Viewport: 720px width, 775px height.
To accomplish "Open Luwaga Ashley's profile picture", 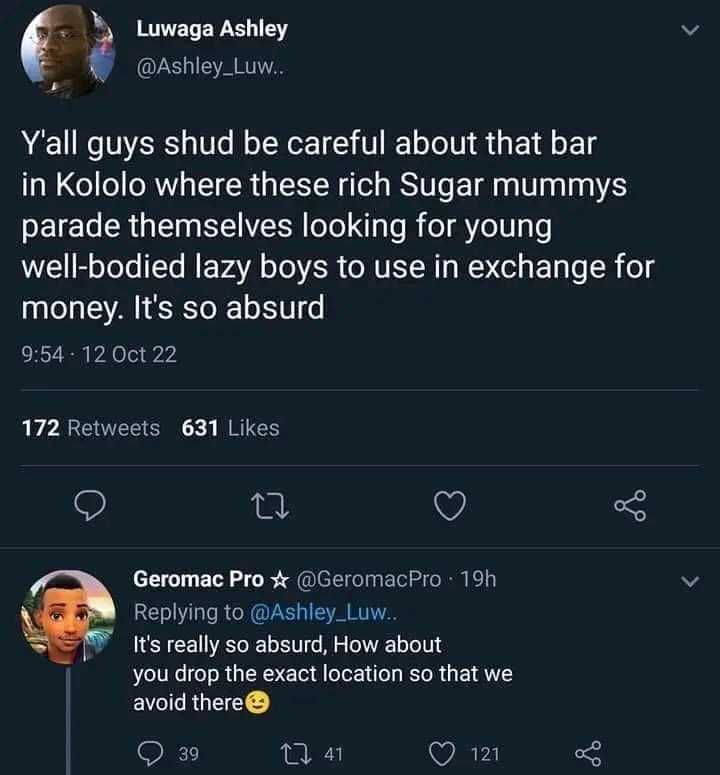I will (x=69, y=50).
